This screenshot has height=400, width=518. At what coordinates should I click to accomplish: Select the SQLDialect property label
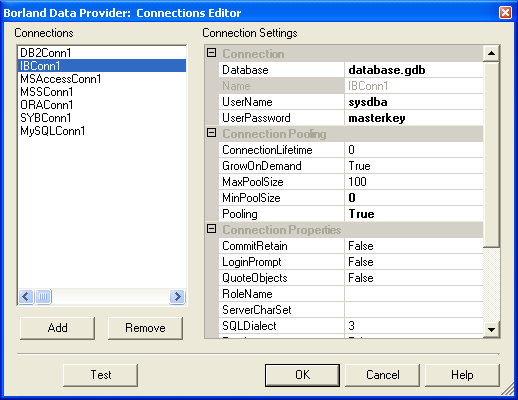click(x=281, y=326)
